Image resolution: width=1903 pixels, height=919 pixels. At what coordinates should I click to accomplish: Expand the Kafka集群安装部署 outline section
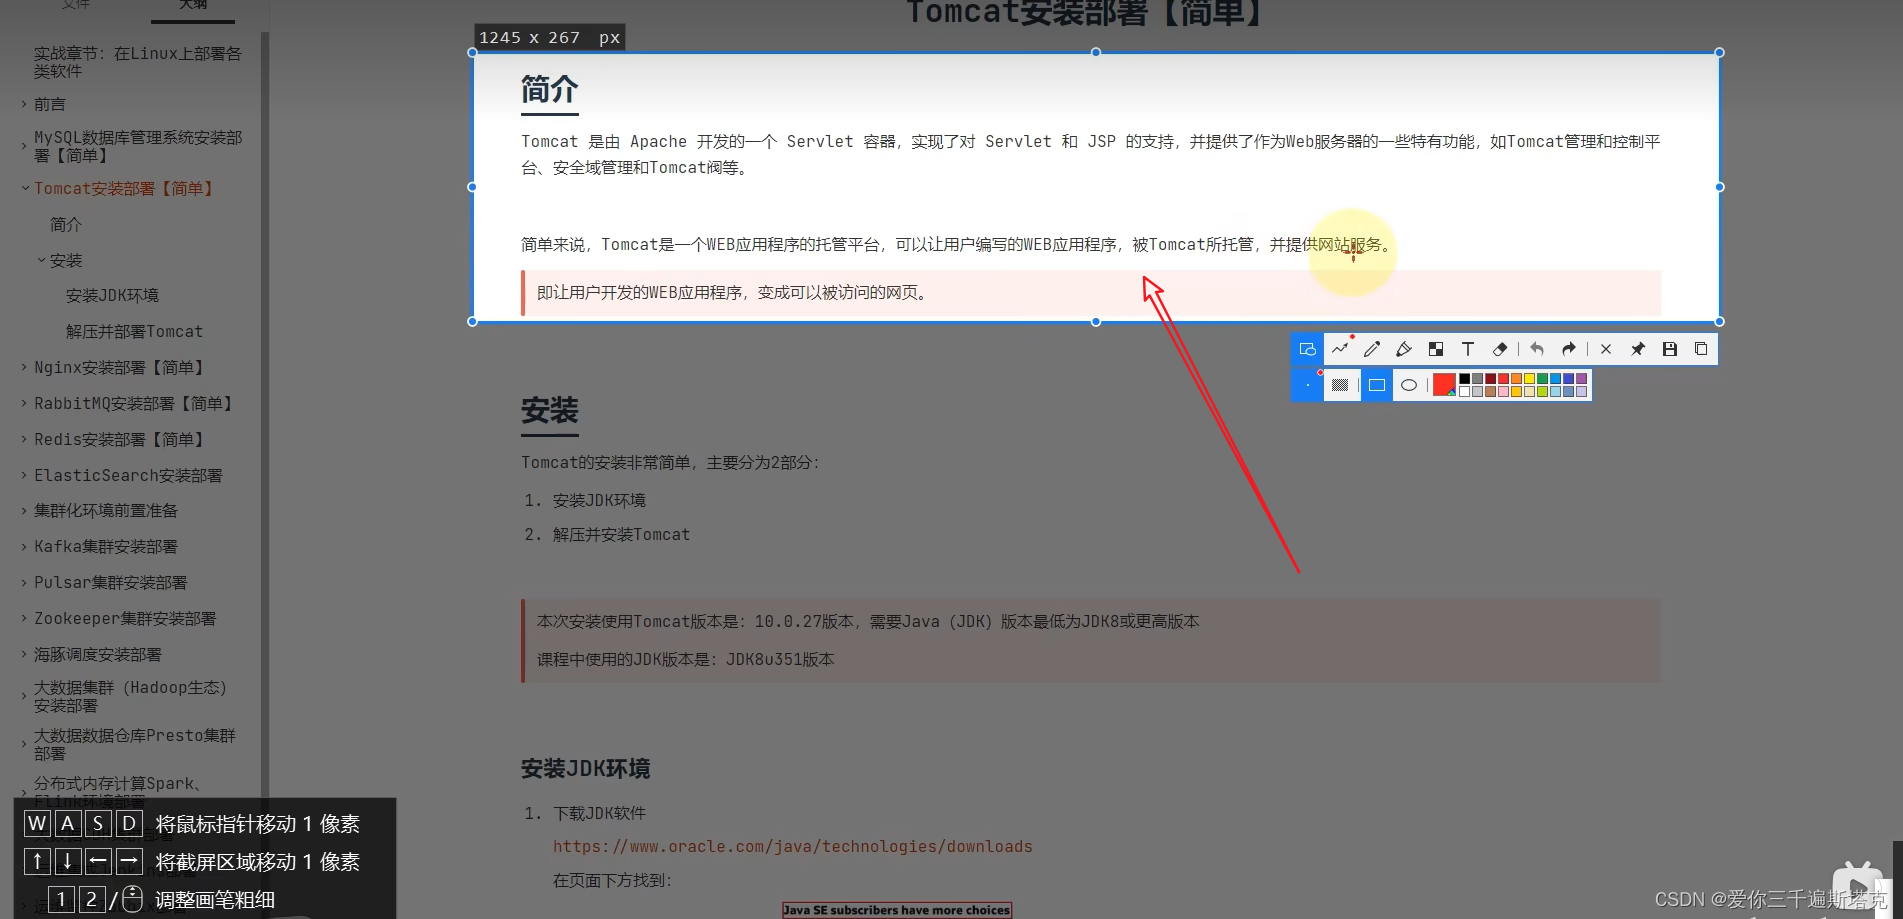pos(24,546)
